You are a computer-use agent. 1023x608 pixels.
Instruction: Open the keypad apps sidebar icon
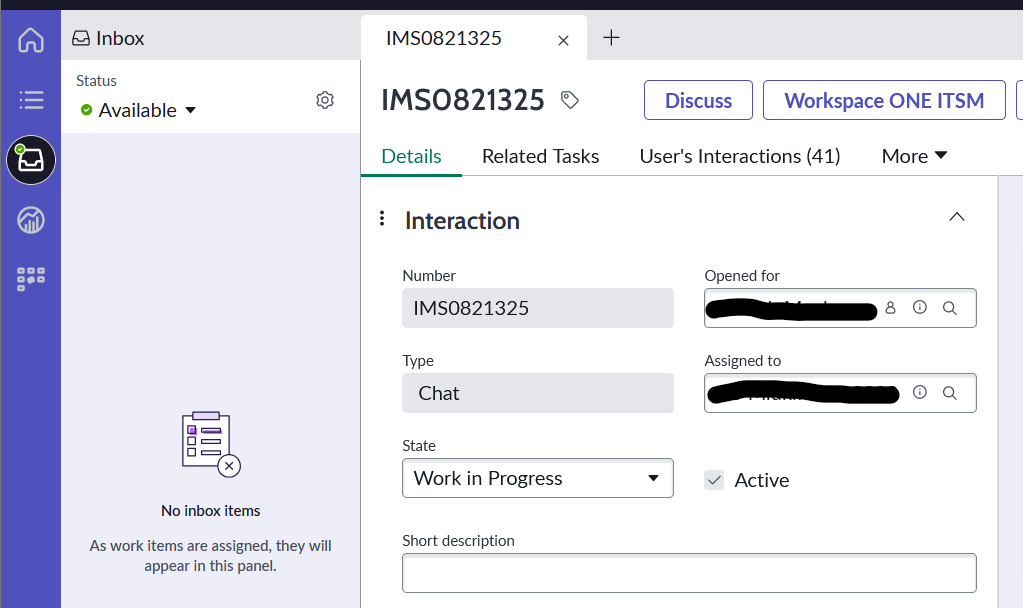click(x=31, y=279)
